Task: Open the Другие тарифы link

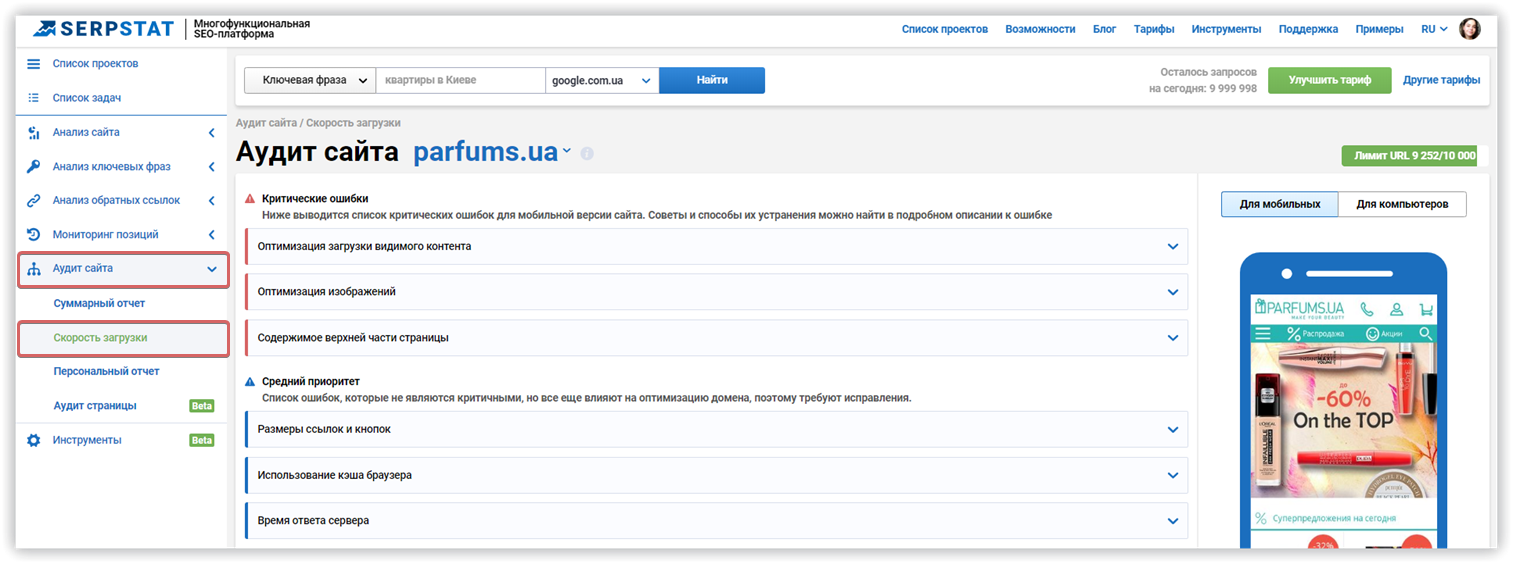Action: 1441,80
